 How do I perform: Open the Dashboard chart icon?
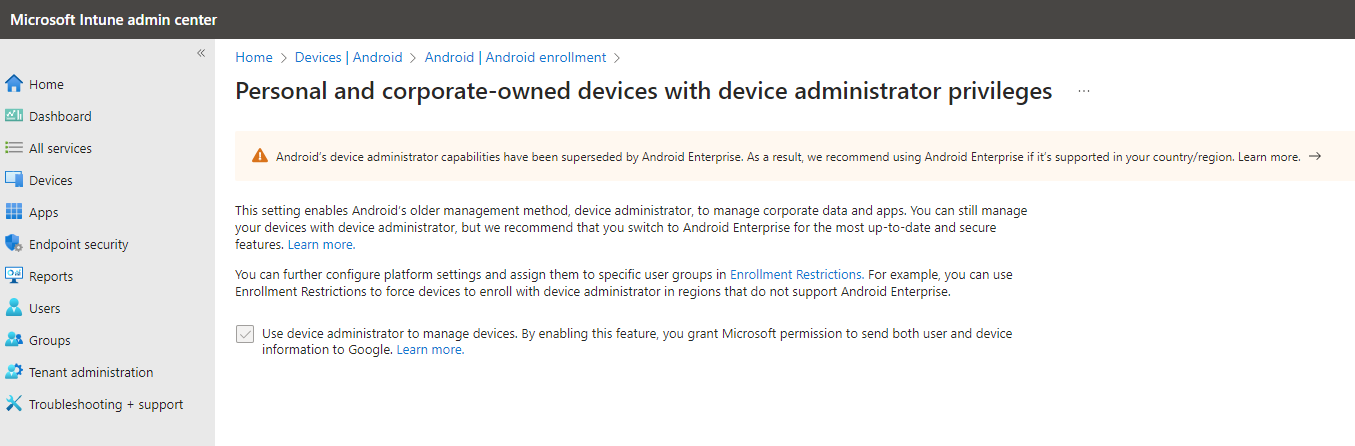coord(14,116)
